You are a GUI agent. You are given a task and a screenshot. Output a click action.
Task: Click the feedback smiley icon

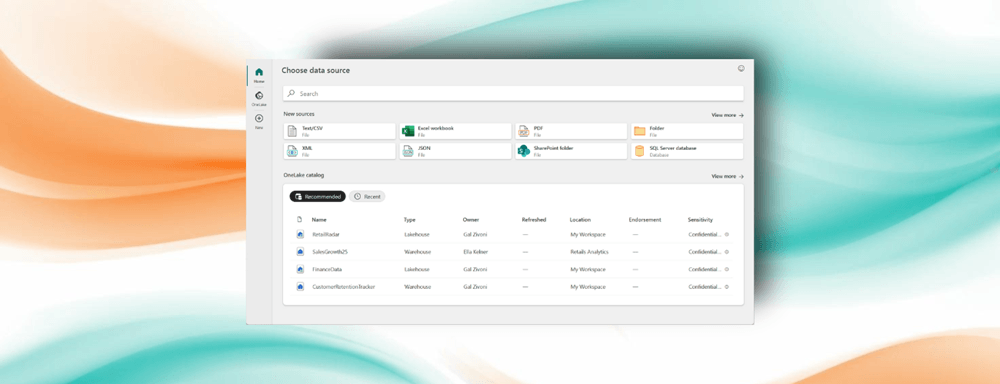[740, 68]
